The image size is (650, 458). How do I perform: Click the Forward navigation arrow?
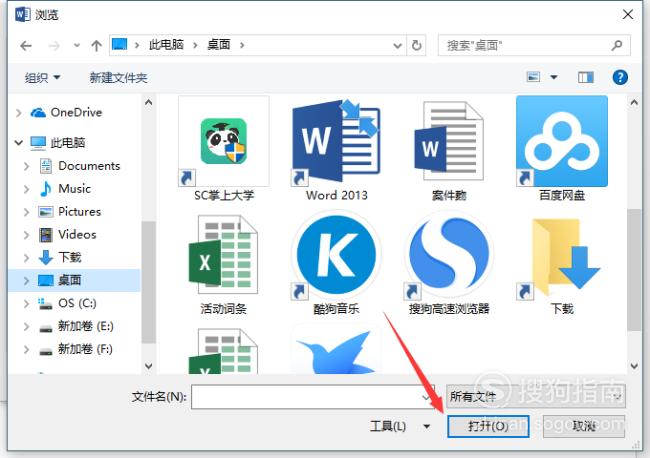(x=54, y=45)
